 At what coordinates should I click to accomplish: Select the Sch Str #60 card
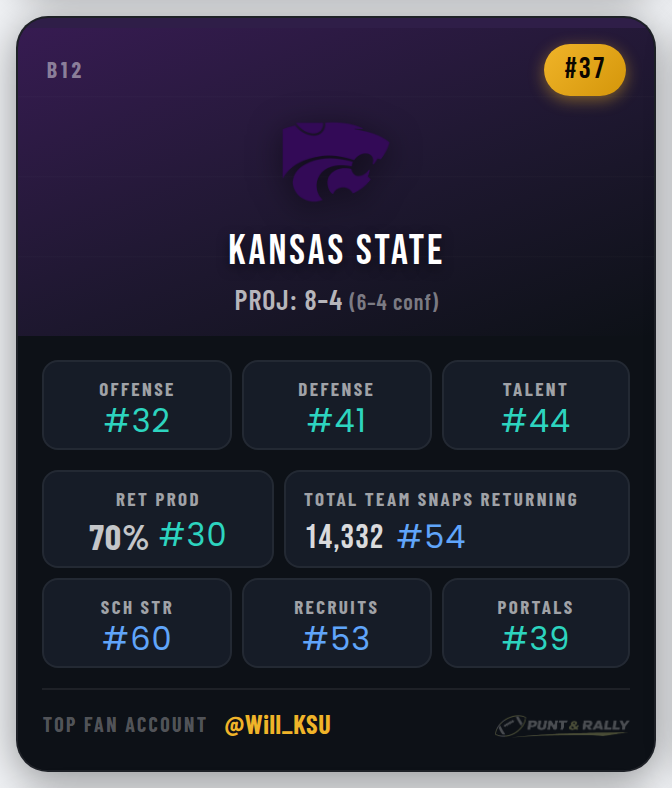coord(137,623)
